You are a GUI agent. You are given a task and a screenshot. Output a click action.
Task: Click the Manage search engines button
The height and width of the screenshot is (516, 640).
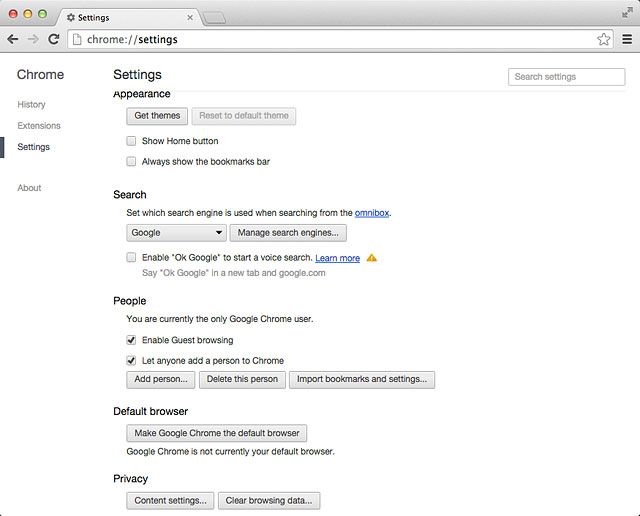point(288,233)
